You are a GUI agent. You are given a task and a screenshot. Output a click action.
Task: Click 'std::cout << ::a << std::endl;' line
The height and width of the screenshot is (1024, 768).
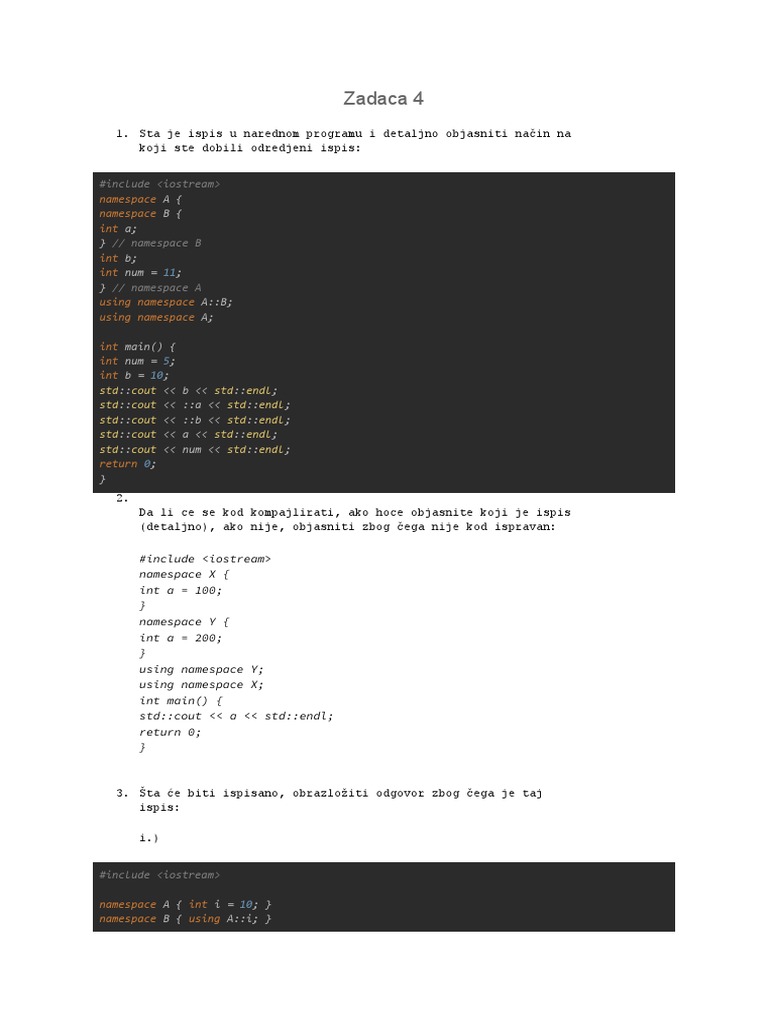pyautogui.click(x=195, y=405)
